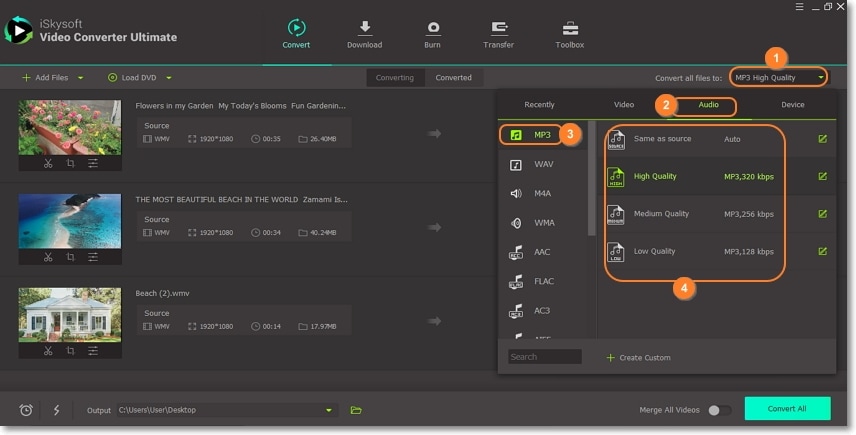Image resolution: width=856 pixels, height=435 pixels.
Task: Click the trim scissors icon for Beach (2).wmv
Action: [48, 351]
